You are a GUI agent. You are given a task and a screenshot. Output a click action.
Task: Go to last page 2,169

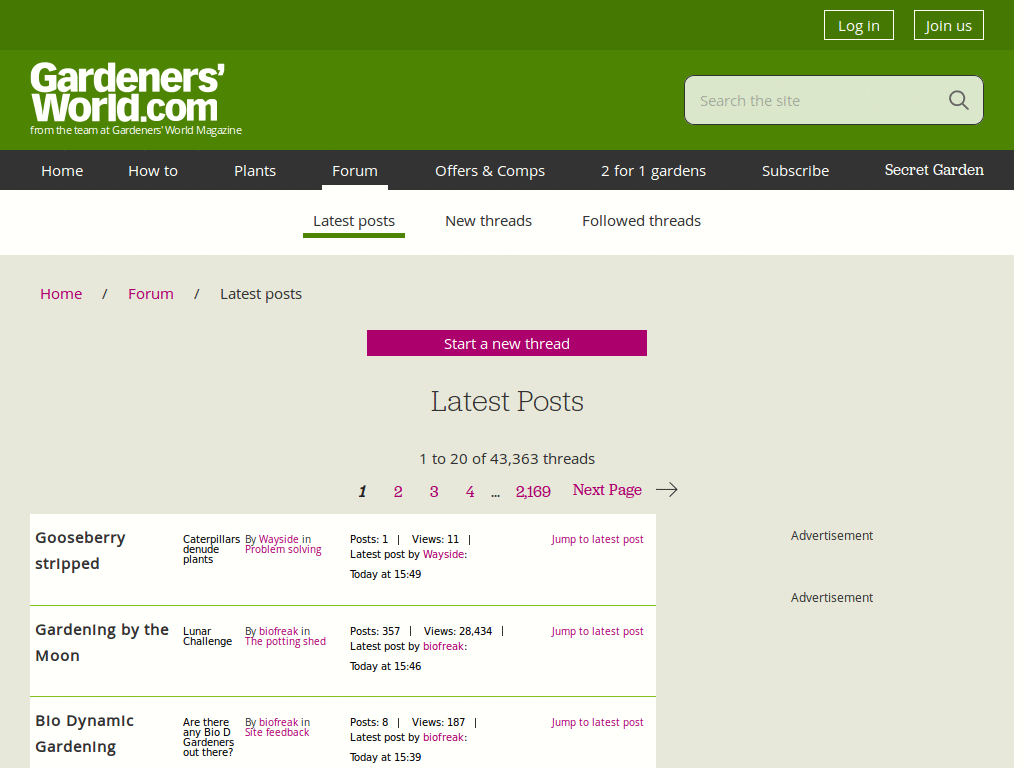click(533, 491)
